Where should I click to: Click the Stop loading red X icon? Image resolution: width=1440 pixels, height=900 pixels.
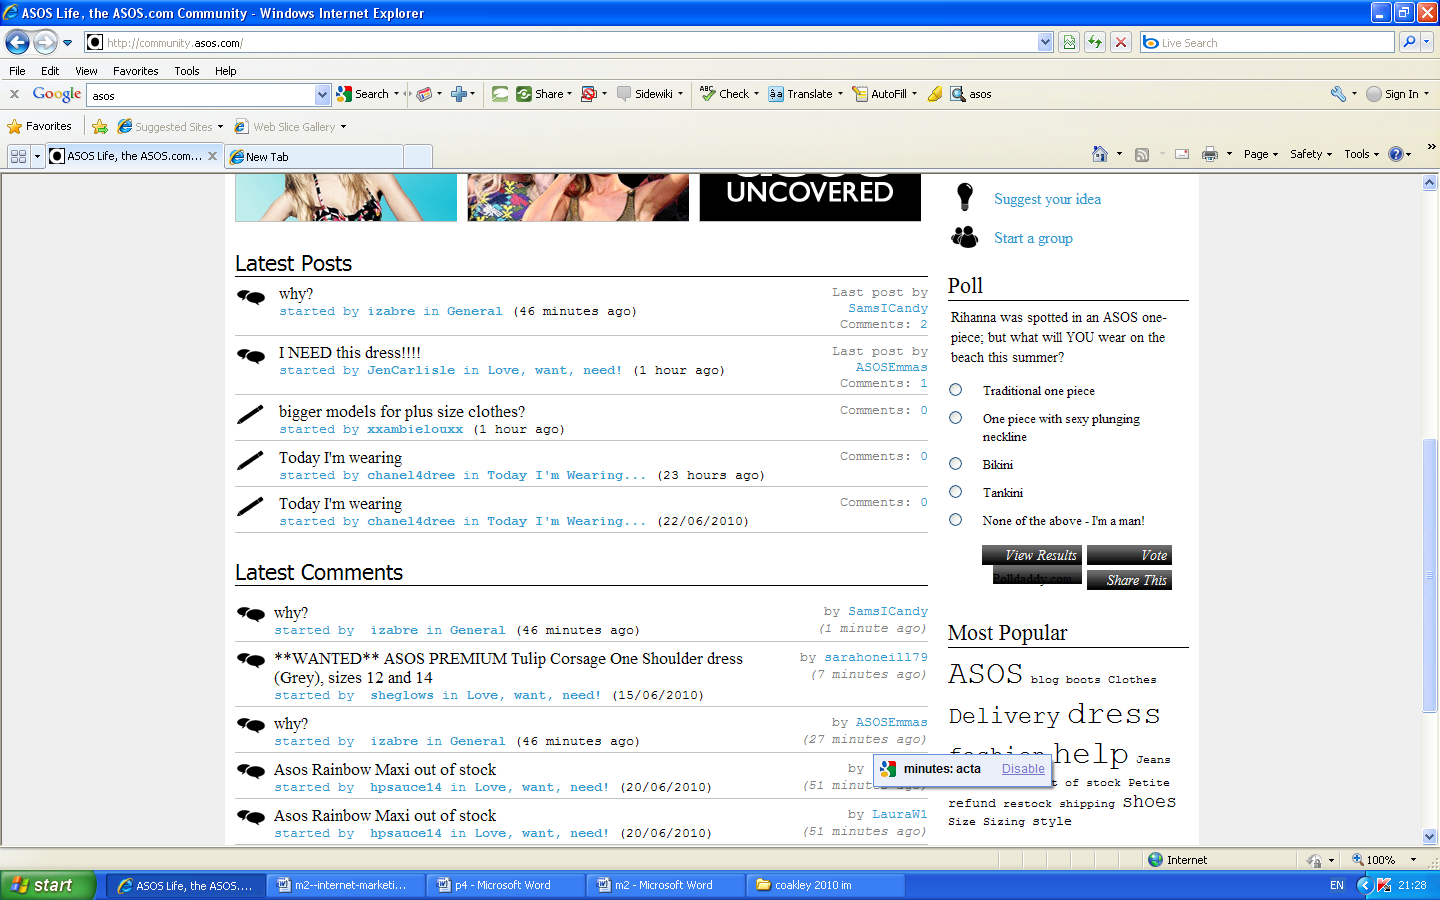pyautogui.click(x=1121, y=42)
